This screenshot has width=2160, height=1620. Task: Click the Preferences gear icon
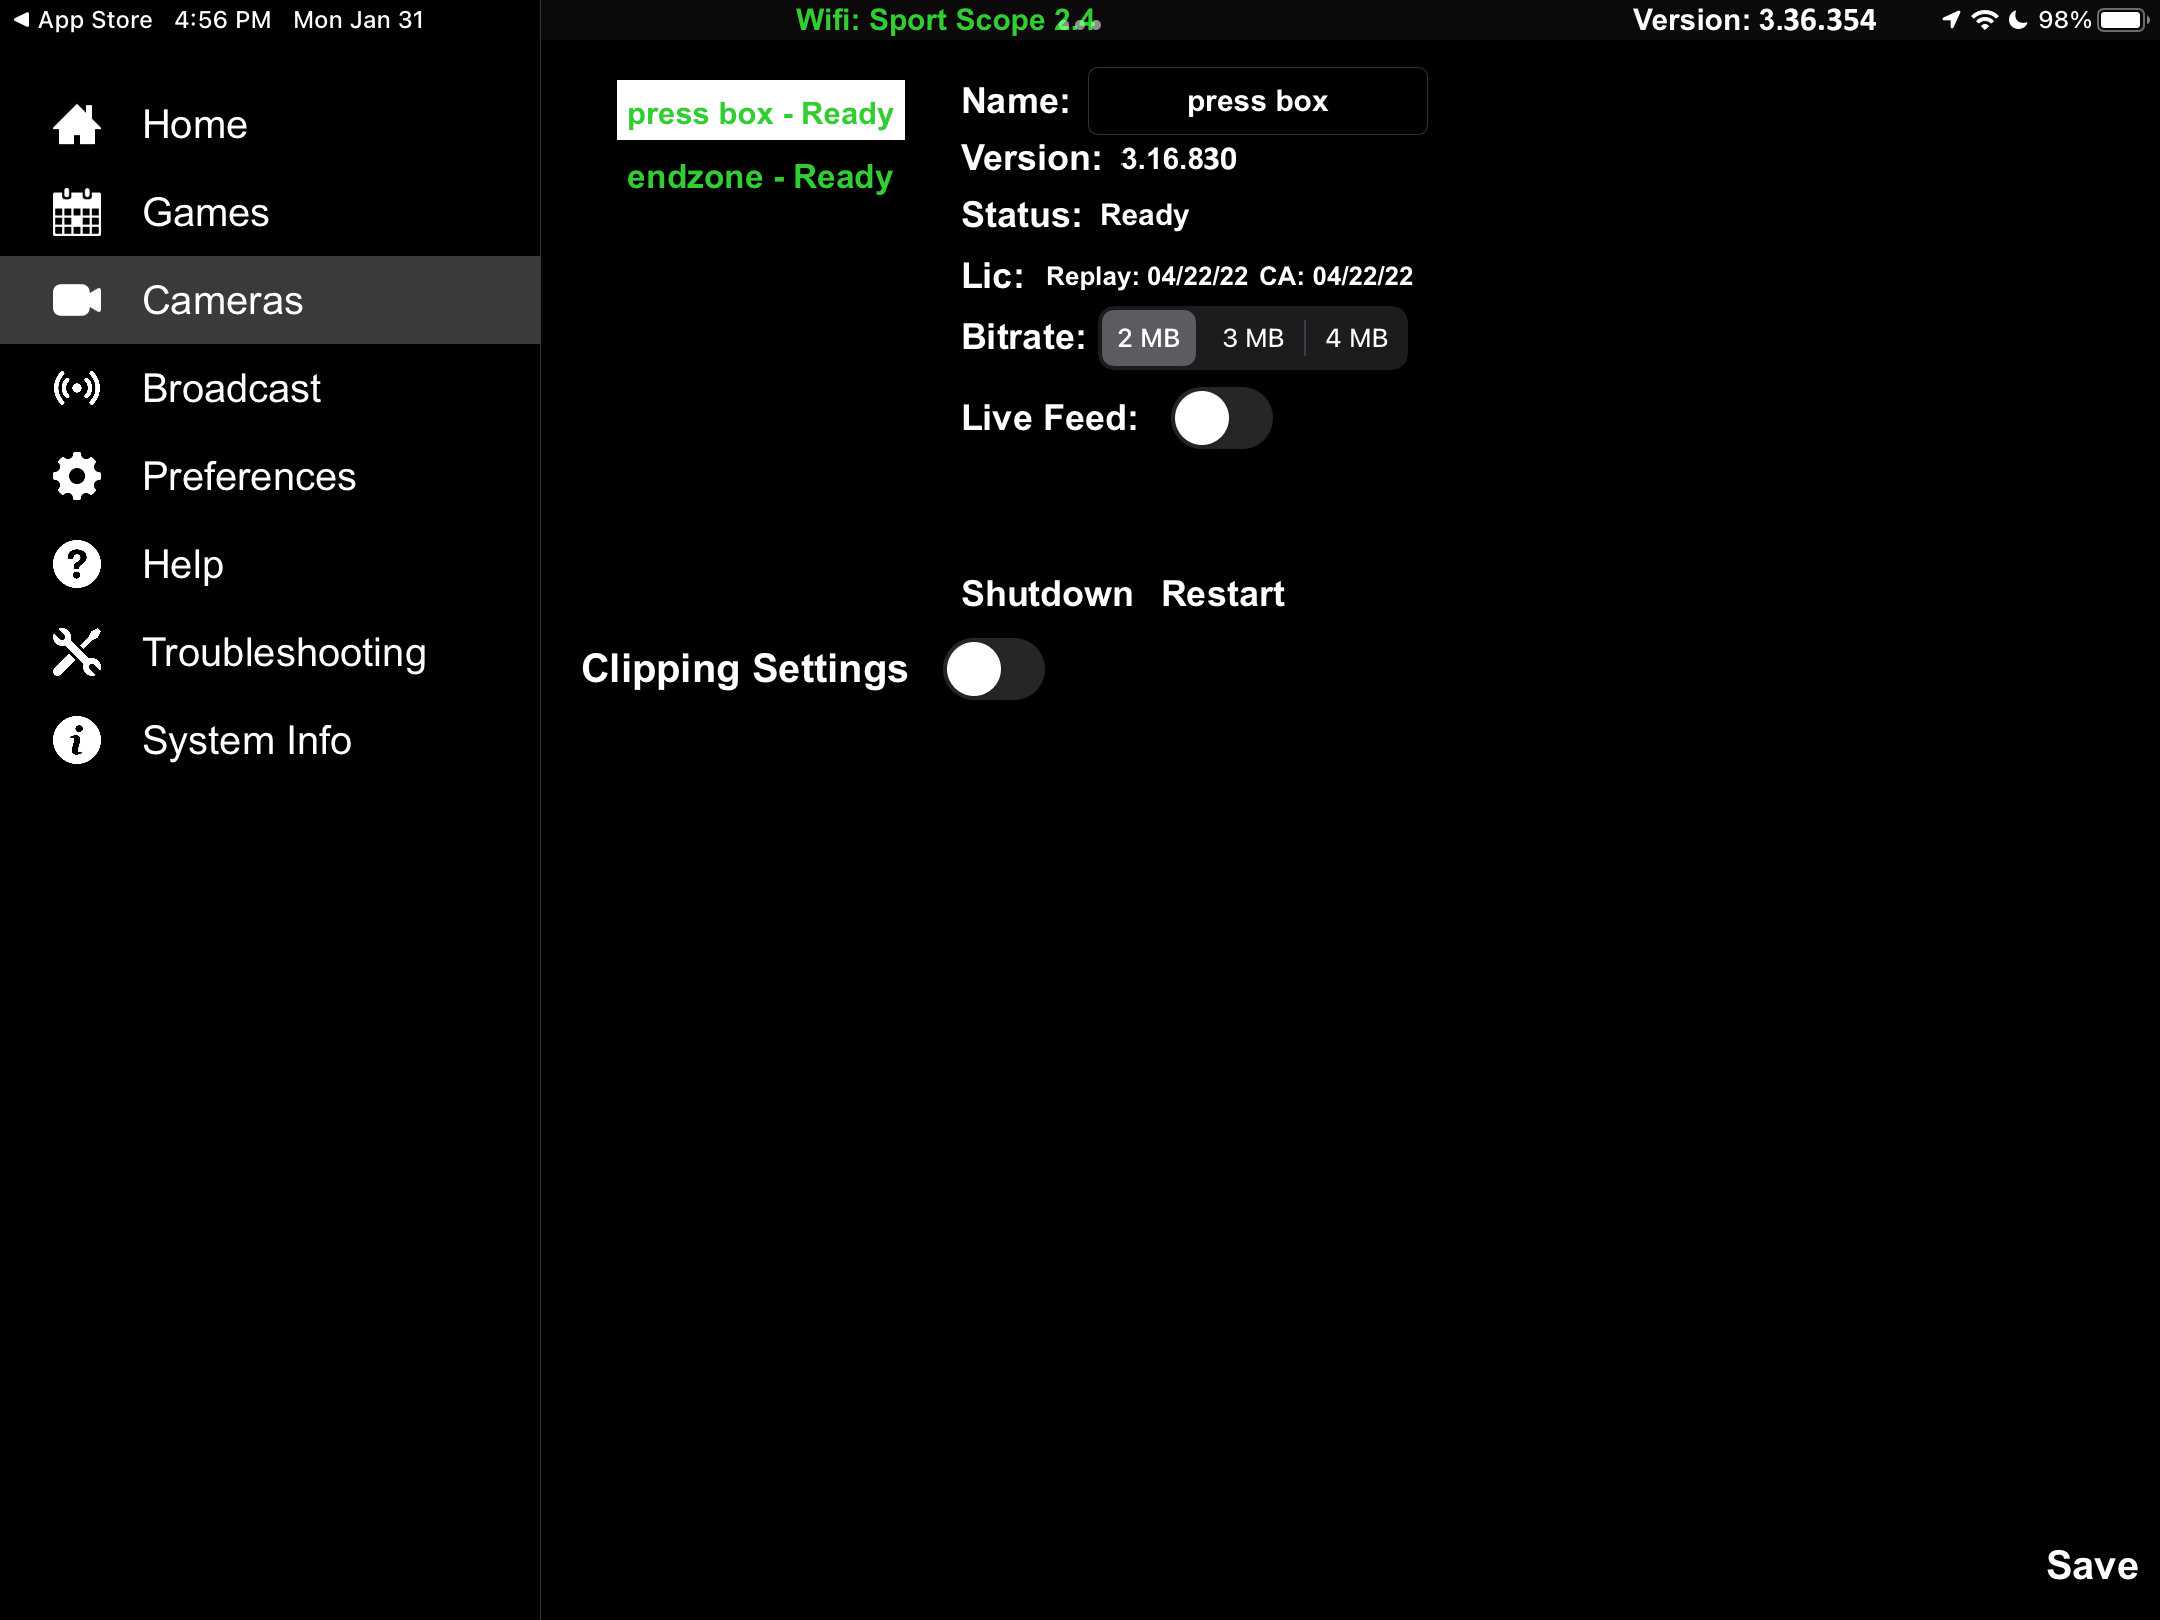tap(77, 476)
